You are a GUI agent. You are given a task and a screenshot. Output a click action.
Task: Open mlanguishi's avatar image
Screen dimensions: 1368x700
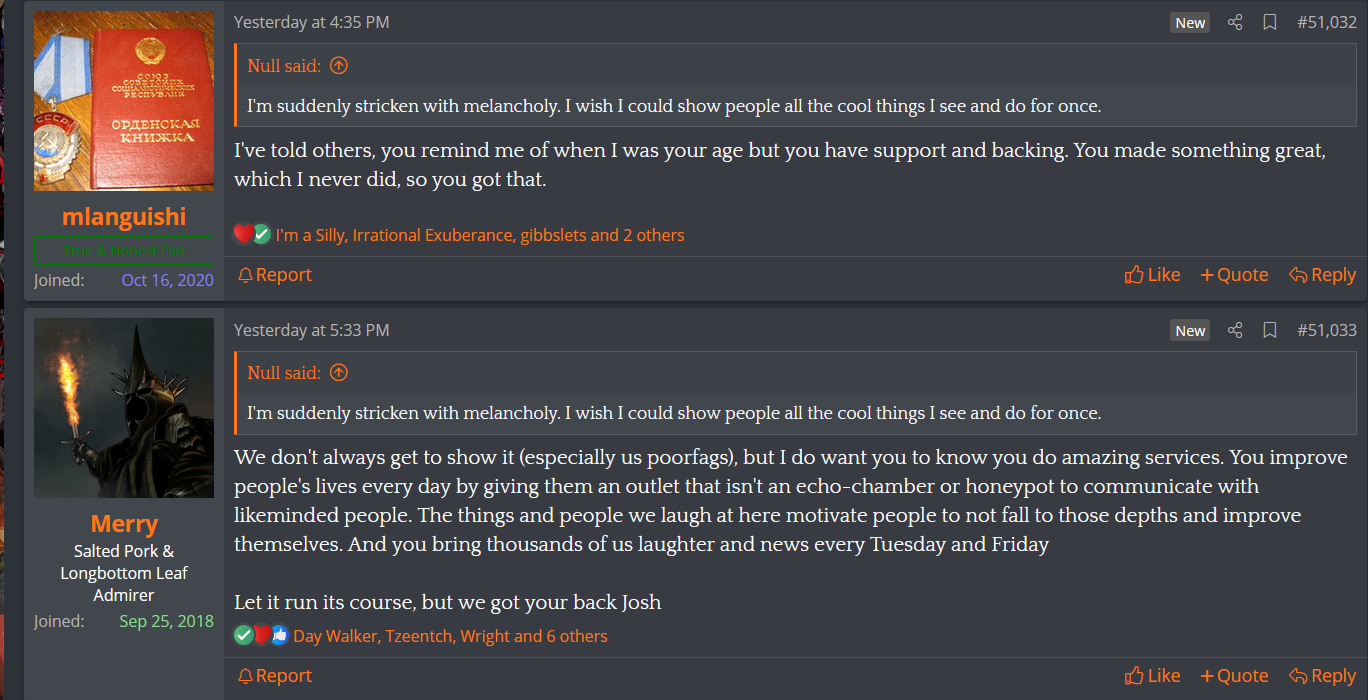[124, 101]
